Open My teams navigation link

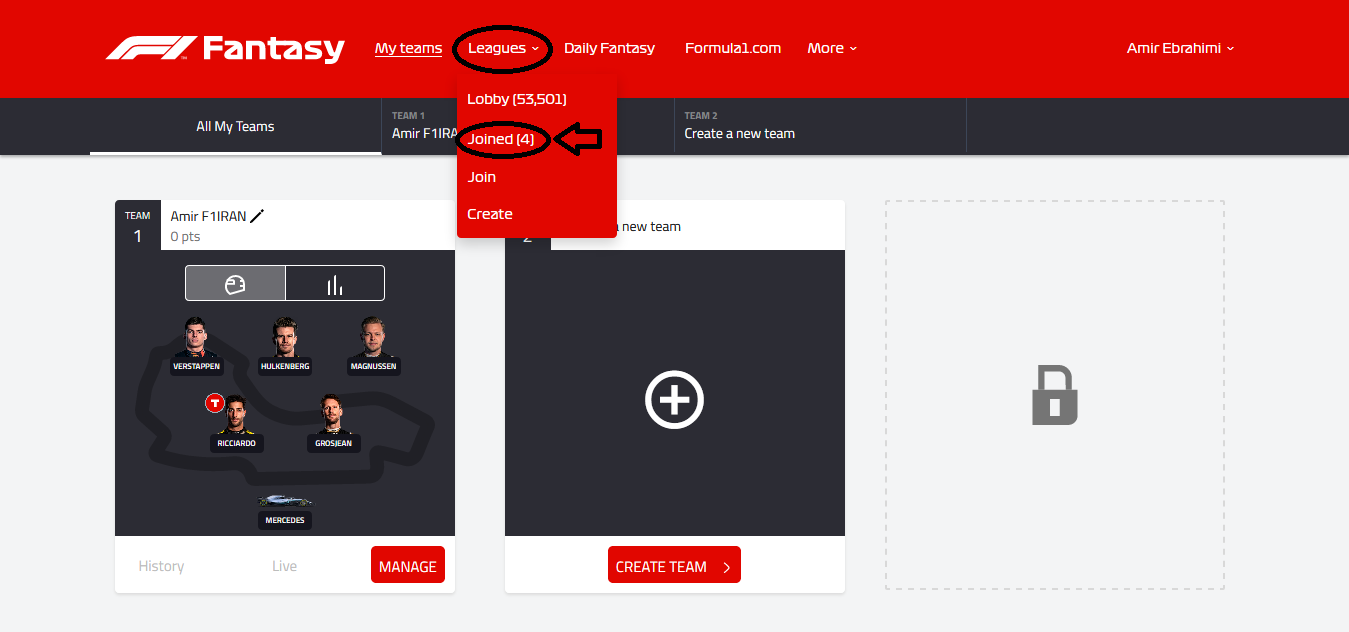coord(408,48)
